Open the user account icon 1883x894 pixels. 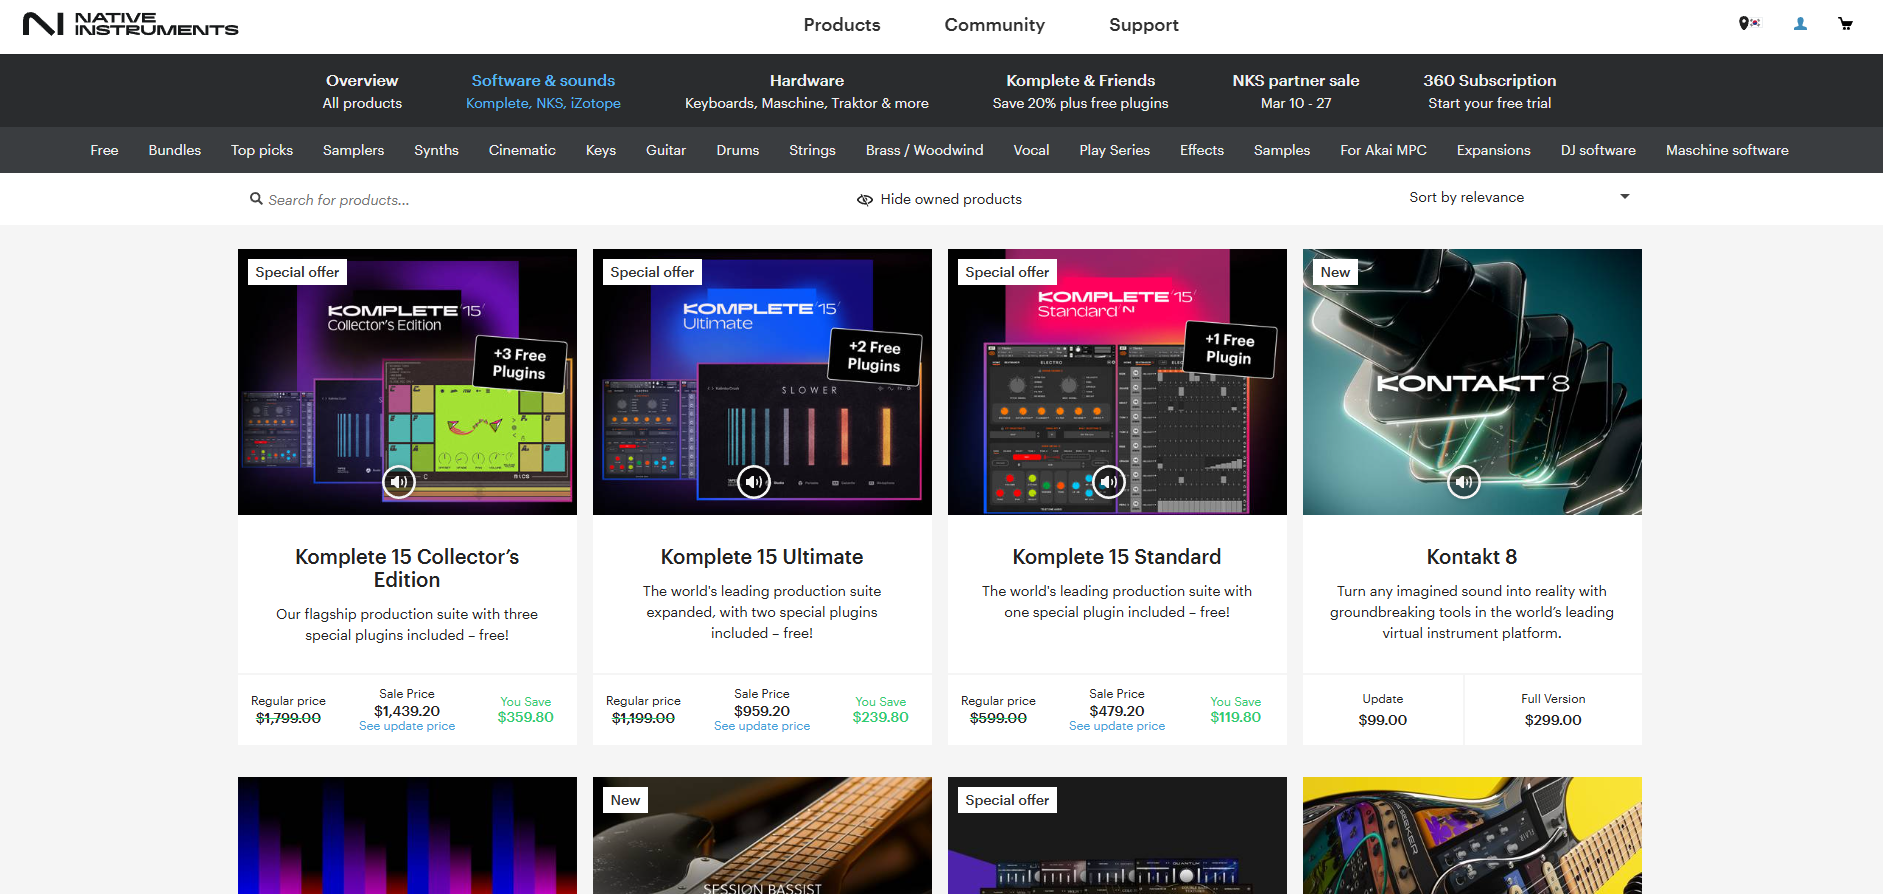(x=1800, y=24)
